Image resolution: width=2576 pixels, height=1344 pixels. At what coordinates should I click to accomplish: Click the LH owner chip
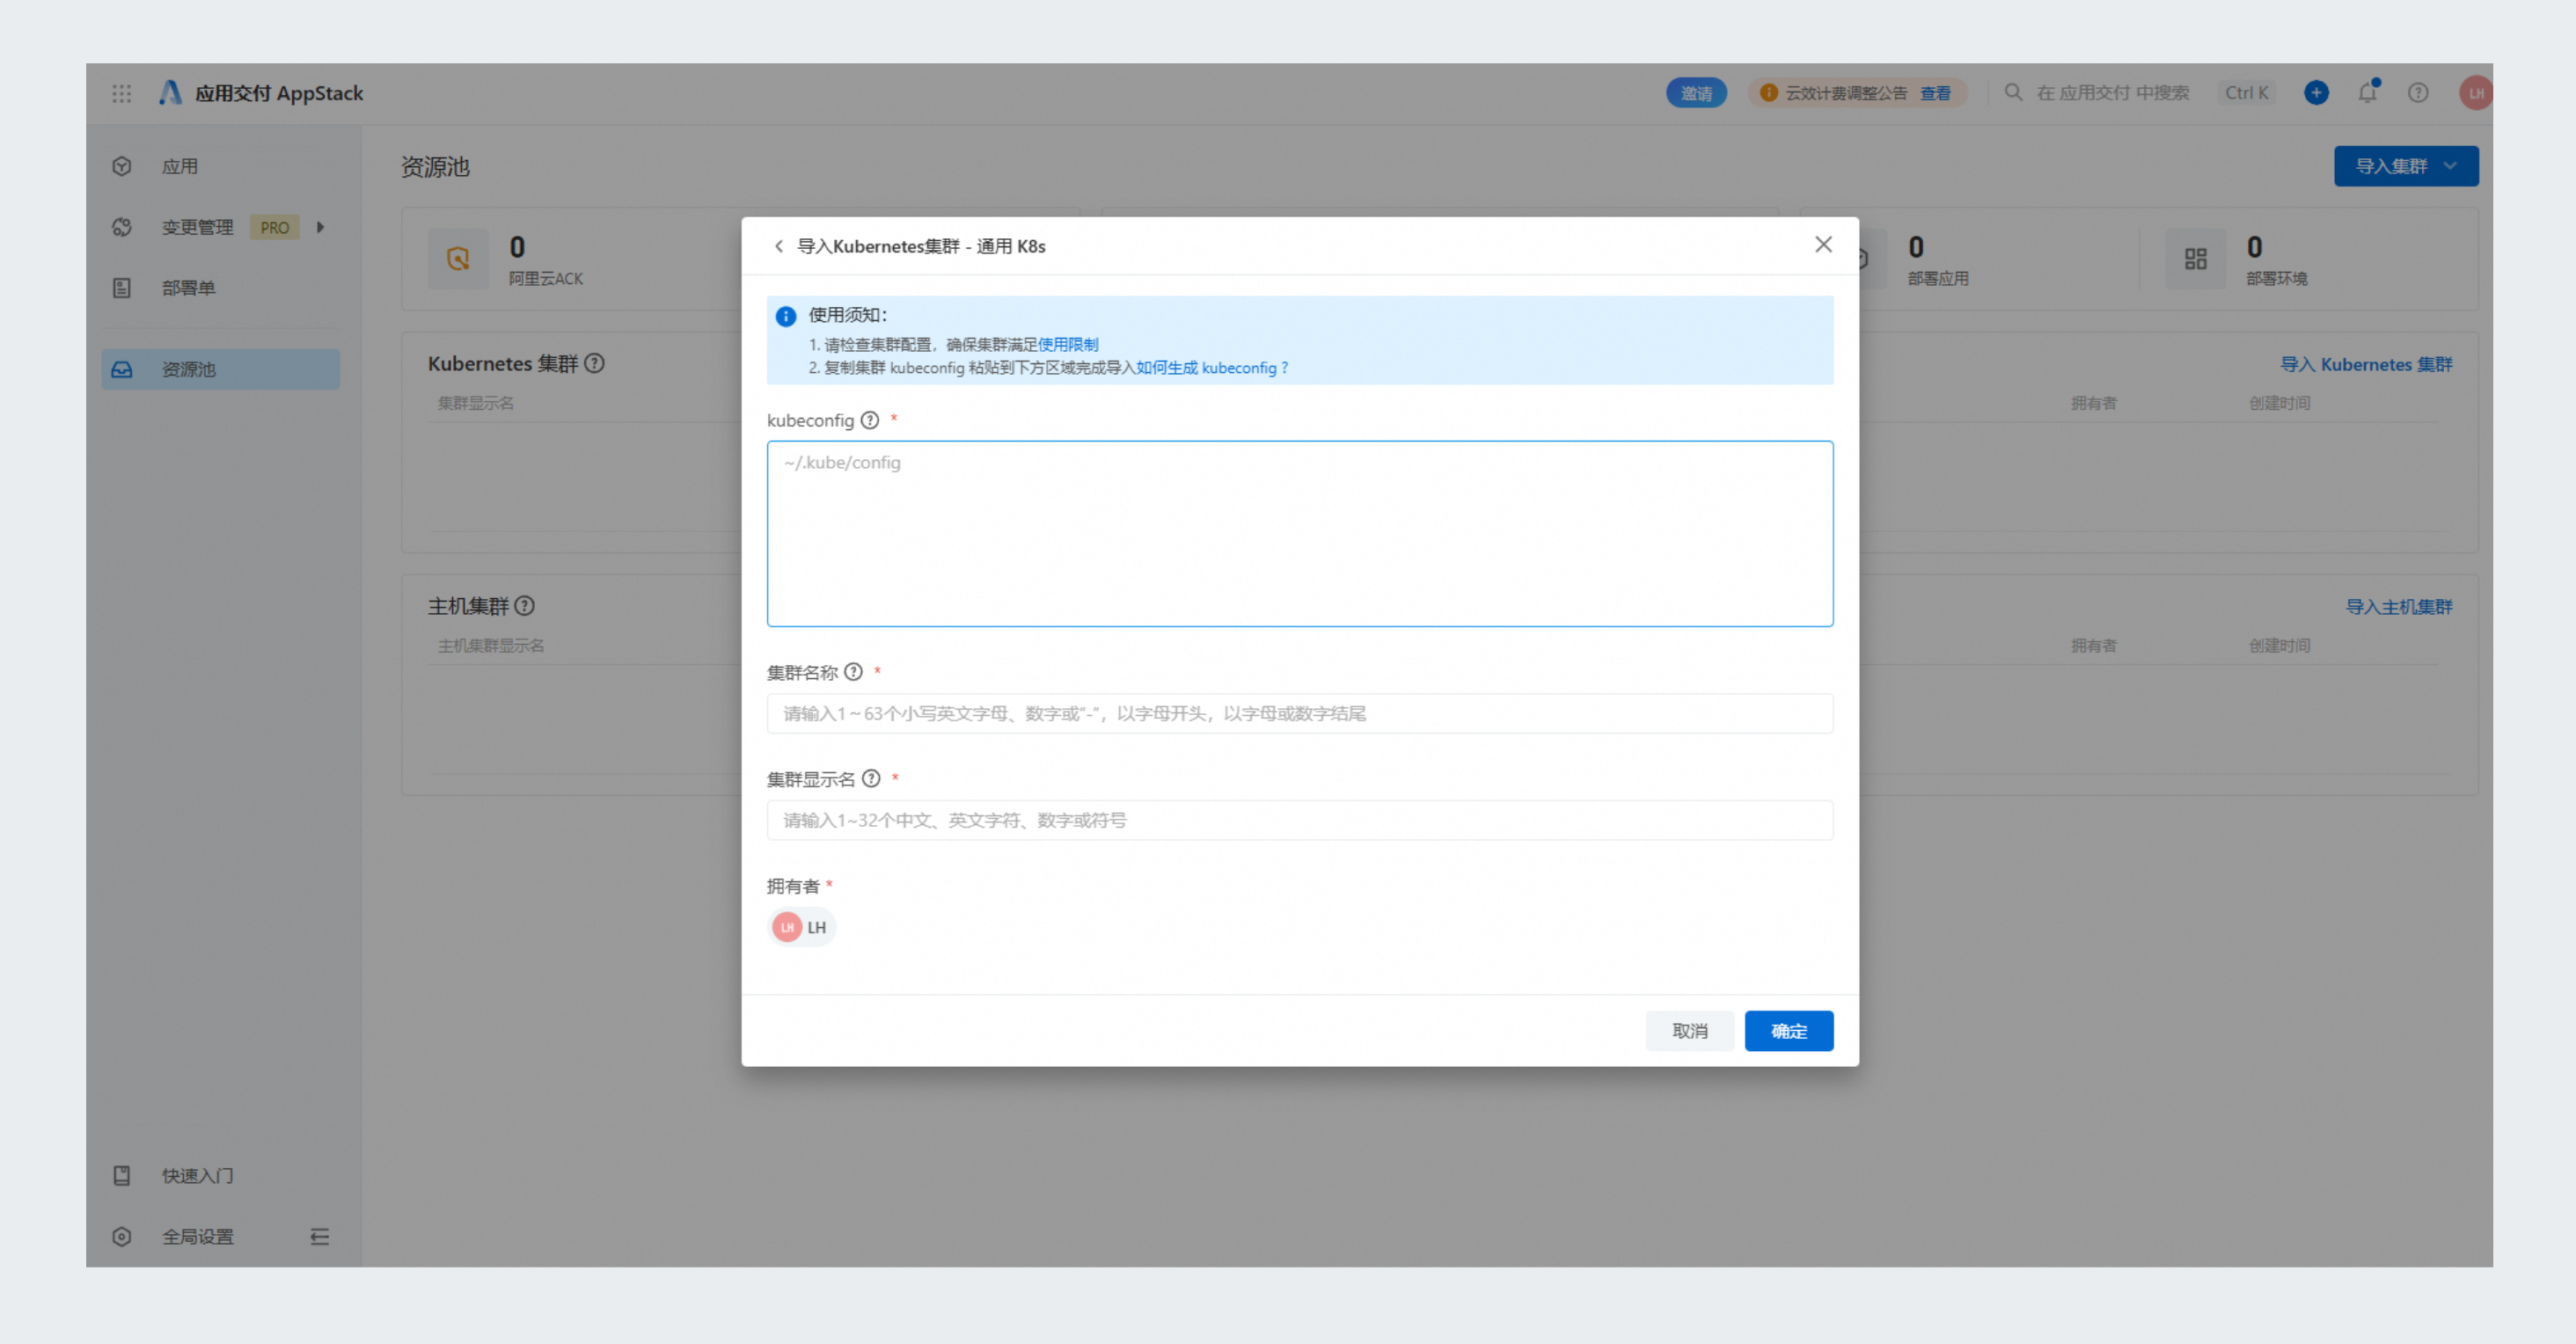pos(802,927)
